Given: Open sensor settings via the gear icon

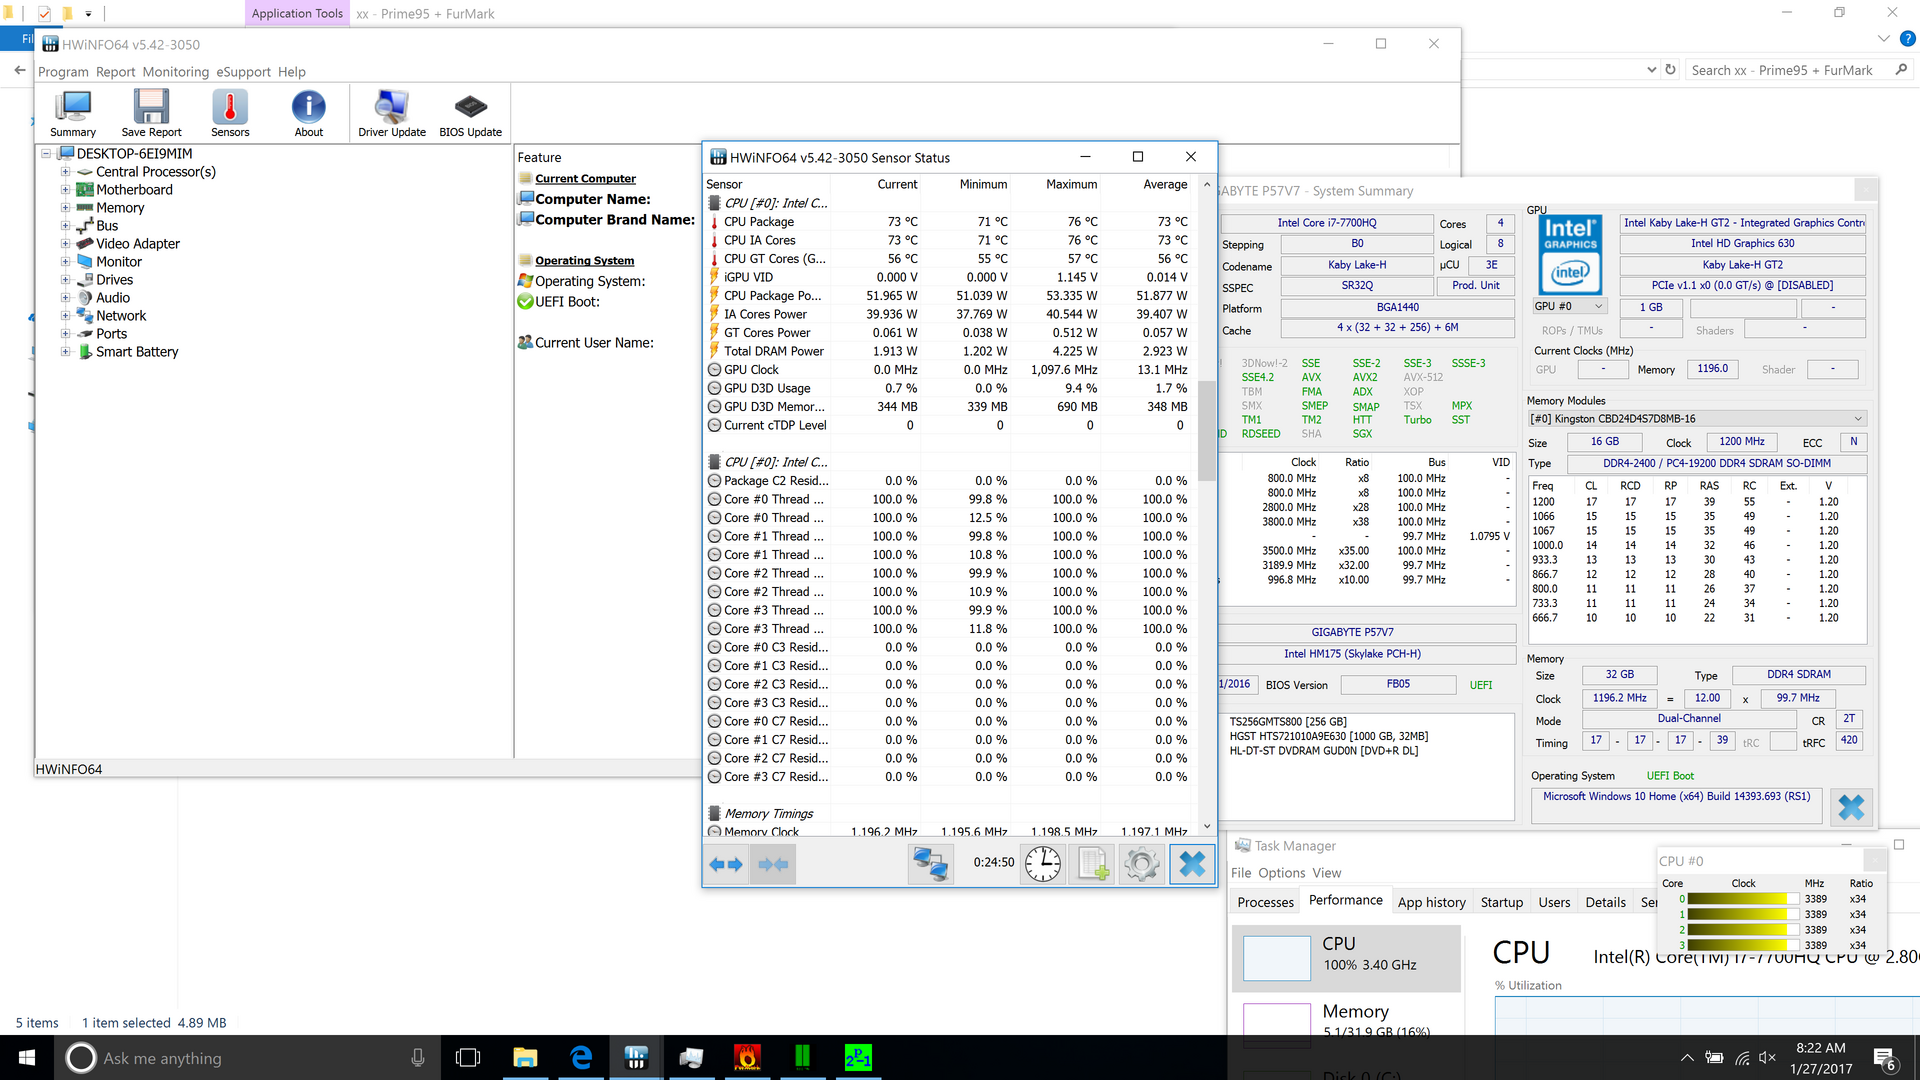Looking at the screenshot, I should (x=1142, y=864).
